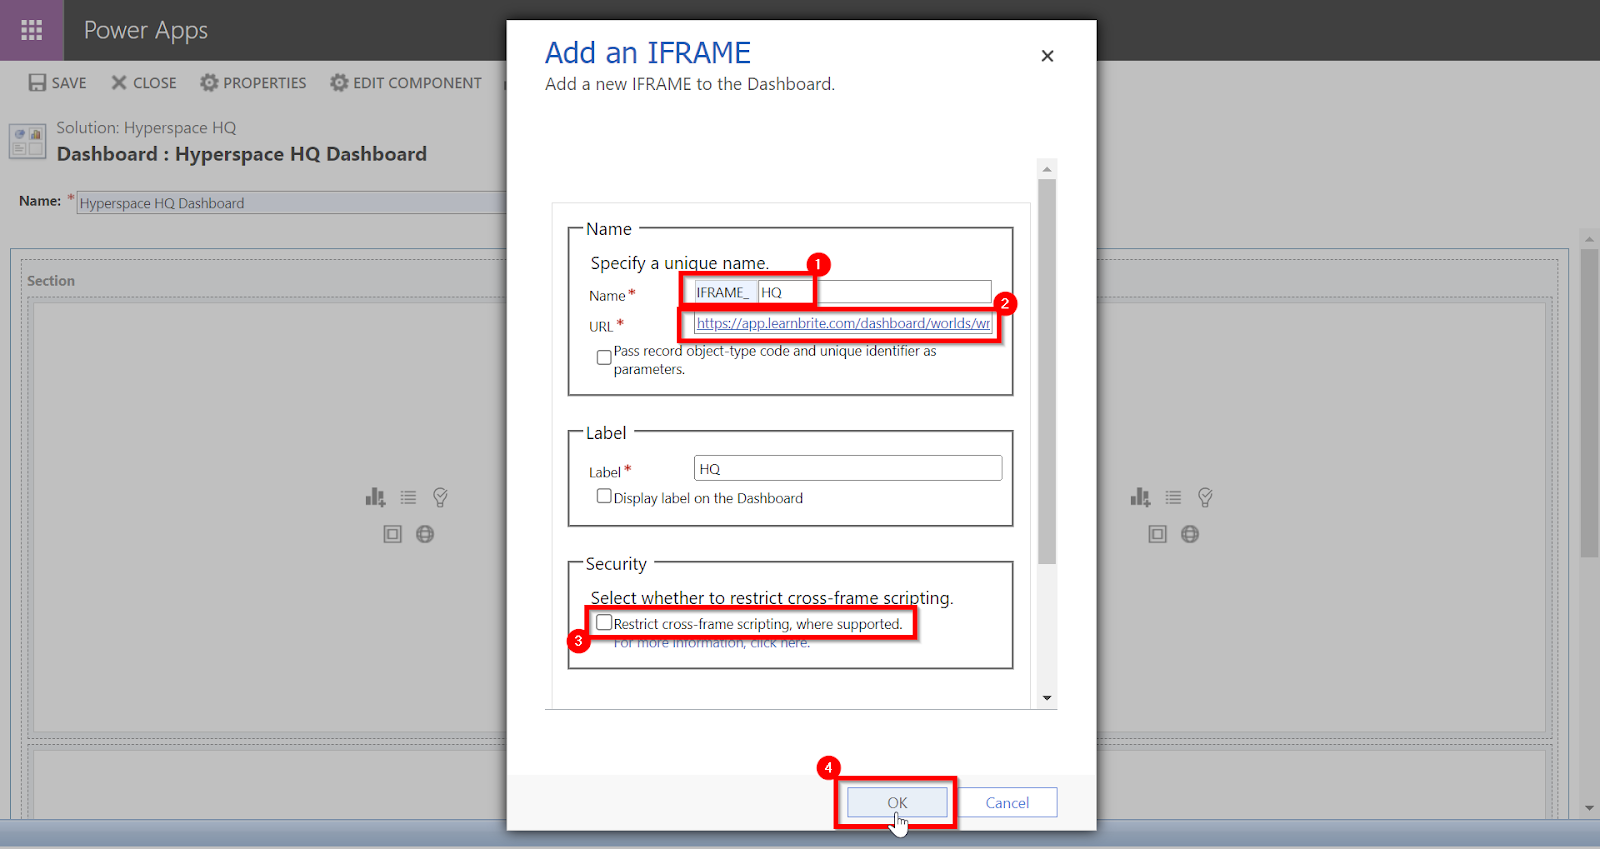1600x849 pixels.
Task: Click the dashboard icon beside the solution title
Action: (x=28, y=141)
